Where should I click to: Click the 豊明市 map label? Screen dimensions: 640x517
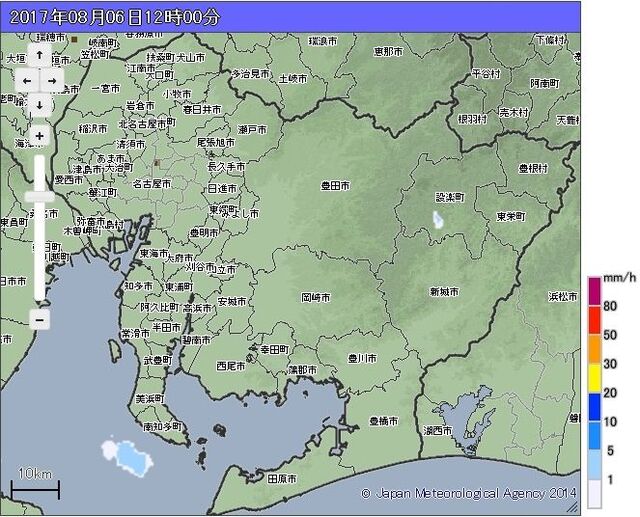(204, 233)
